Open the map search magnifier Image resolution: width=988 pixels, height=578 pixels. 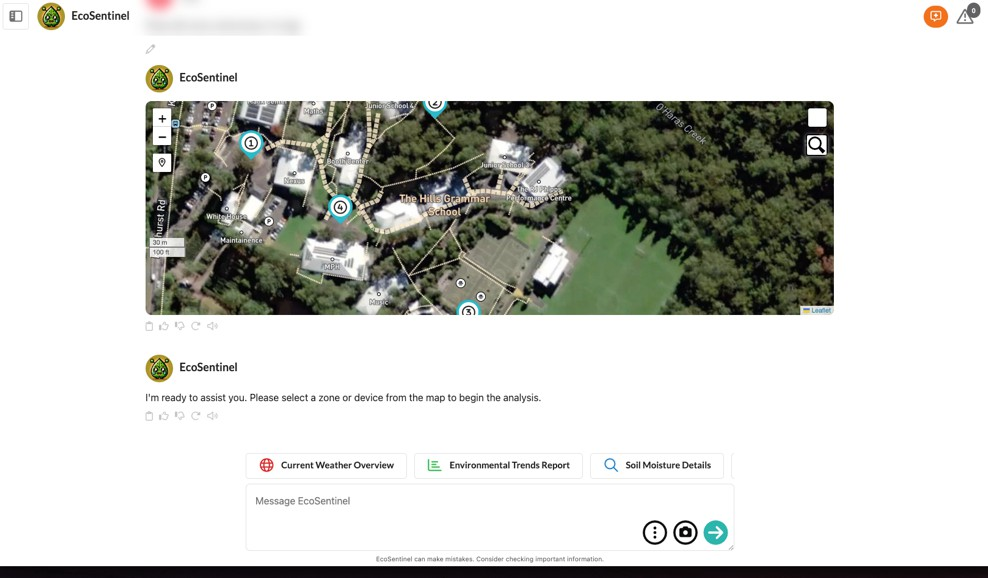[816, 145]
